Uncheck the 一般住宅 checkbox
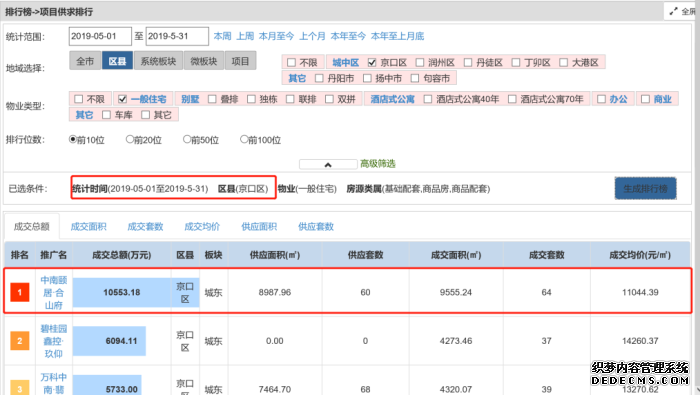The image size is (700, 395). pyautogui.click(x=122, y=99)
